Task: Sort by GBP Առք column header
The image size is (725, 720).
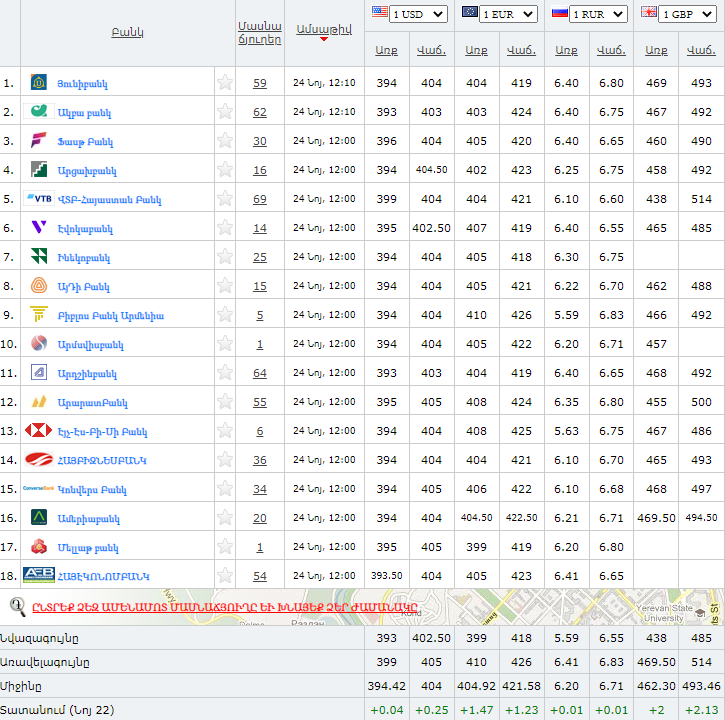Action: click(656, 50)
